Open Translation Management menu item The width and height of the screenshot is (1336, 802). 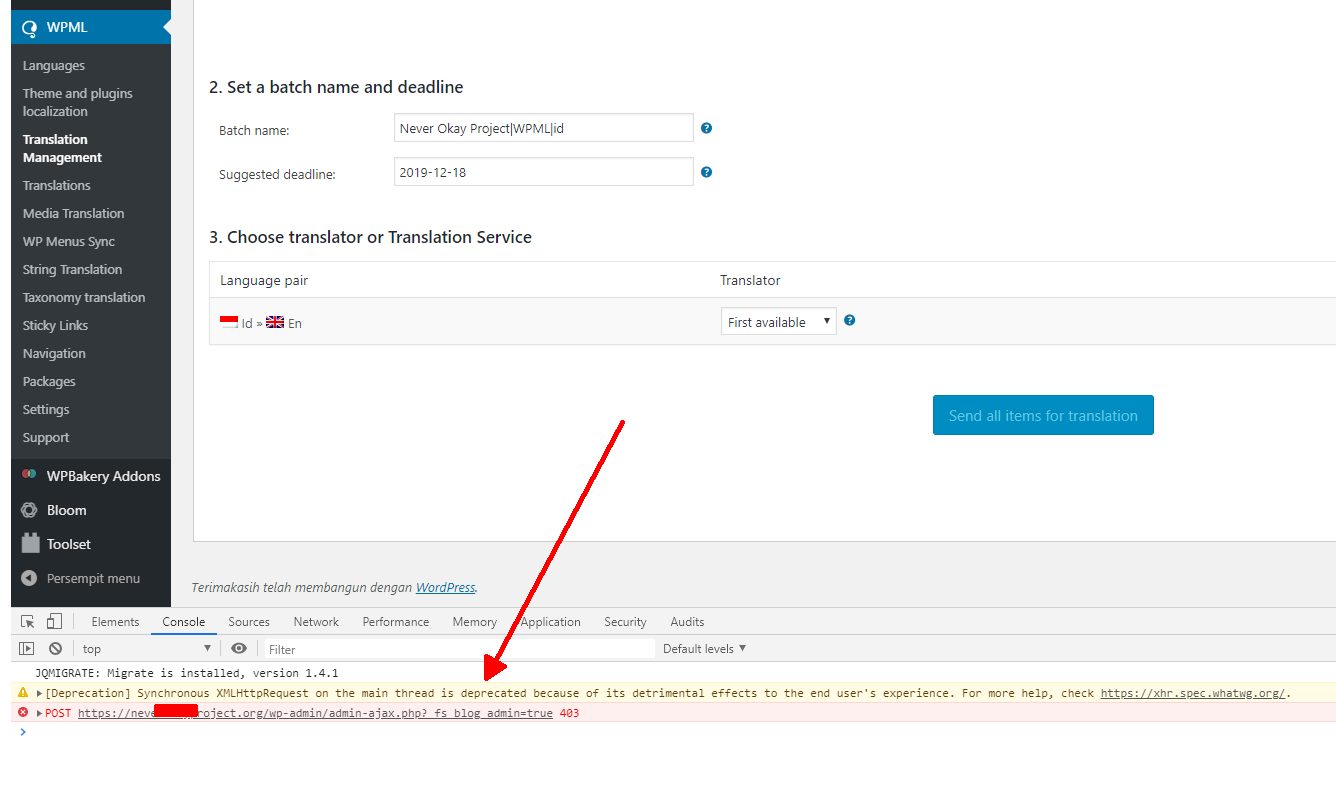point(62,148)
